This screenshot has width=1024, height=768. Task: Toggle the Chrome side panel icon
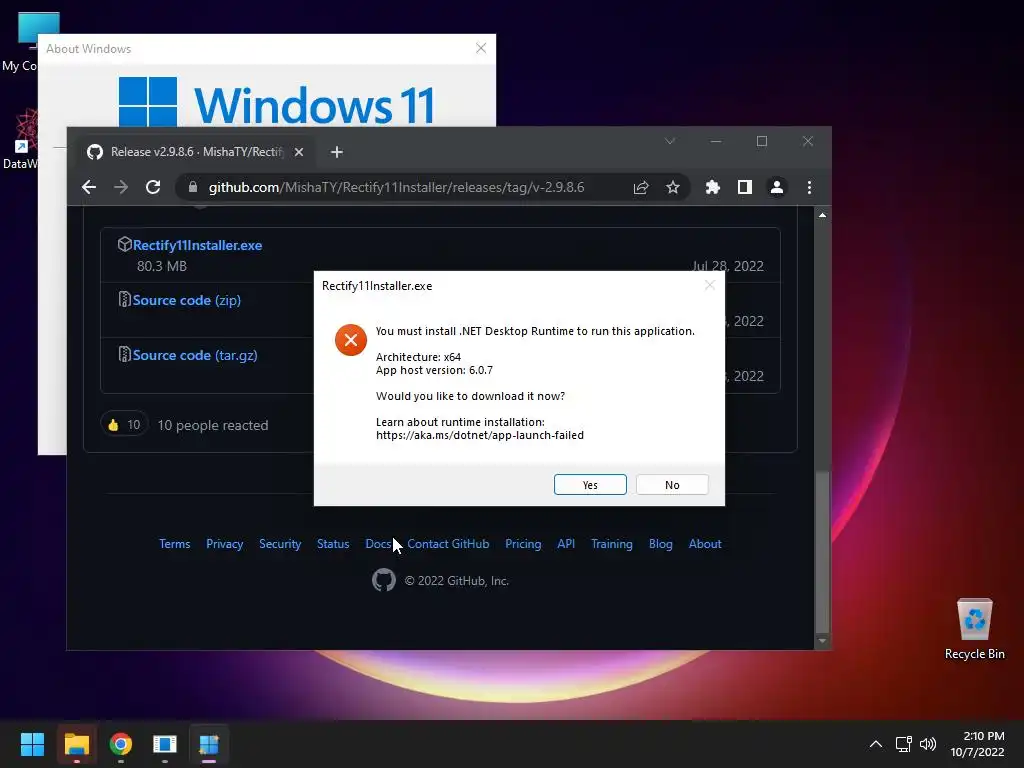(744, 187)
